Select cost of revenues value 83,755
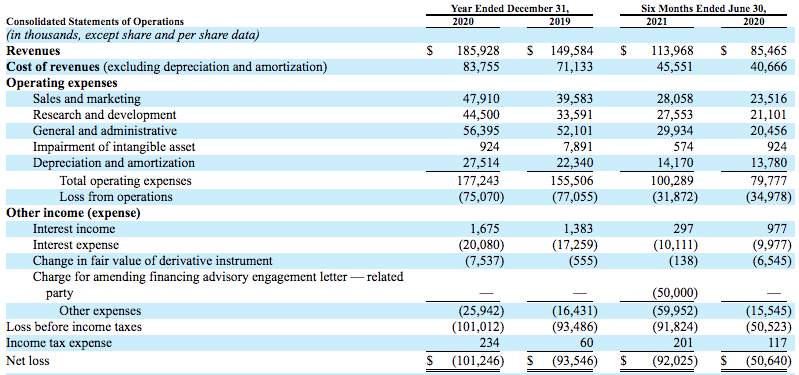 [x=481, y=67]
